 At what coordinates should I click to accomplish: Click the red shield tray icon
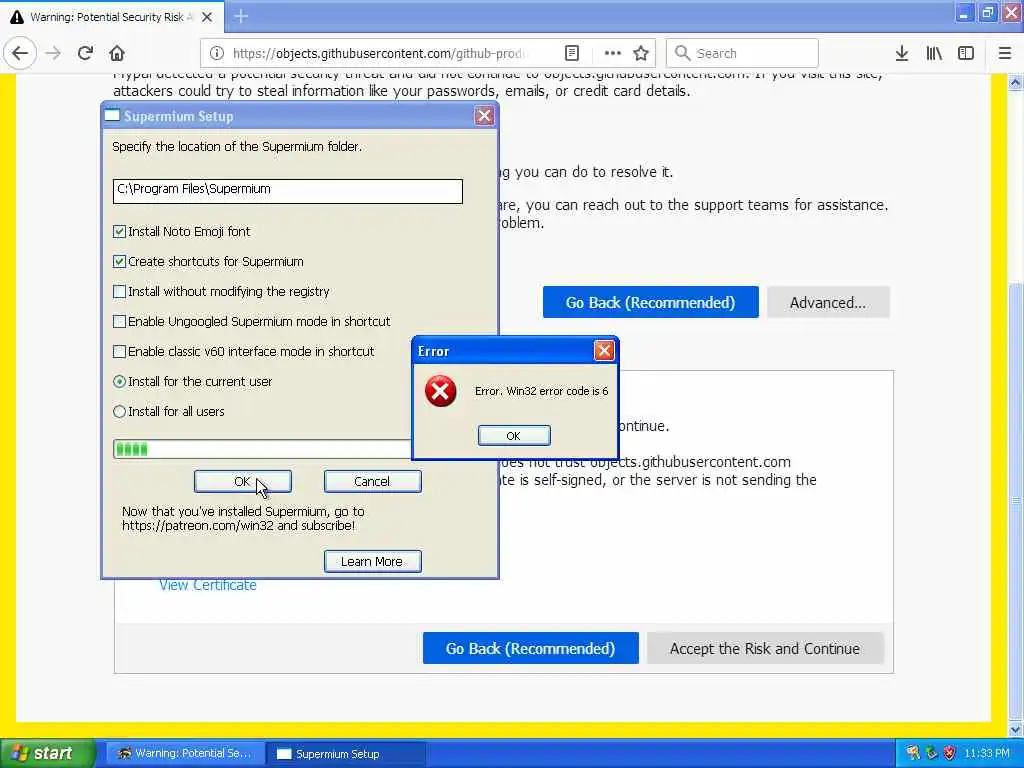coord(950,753)
